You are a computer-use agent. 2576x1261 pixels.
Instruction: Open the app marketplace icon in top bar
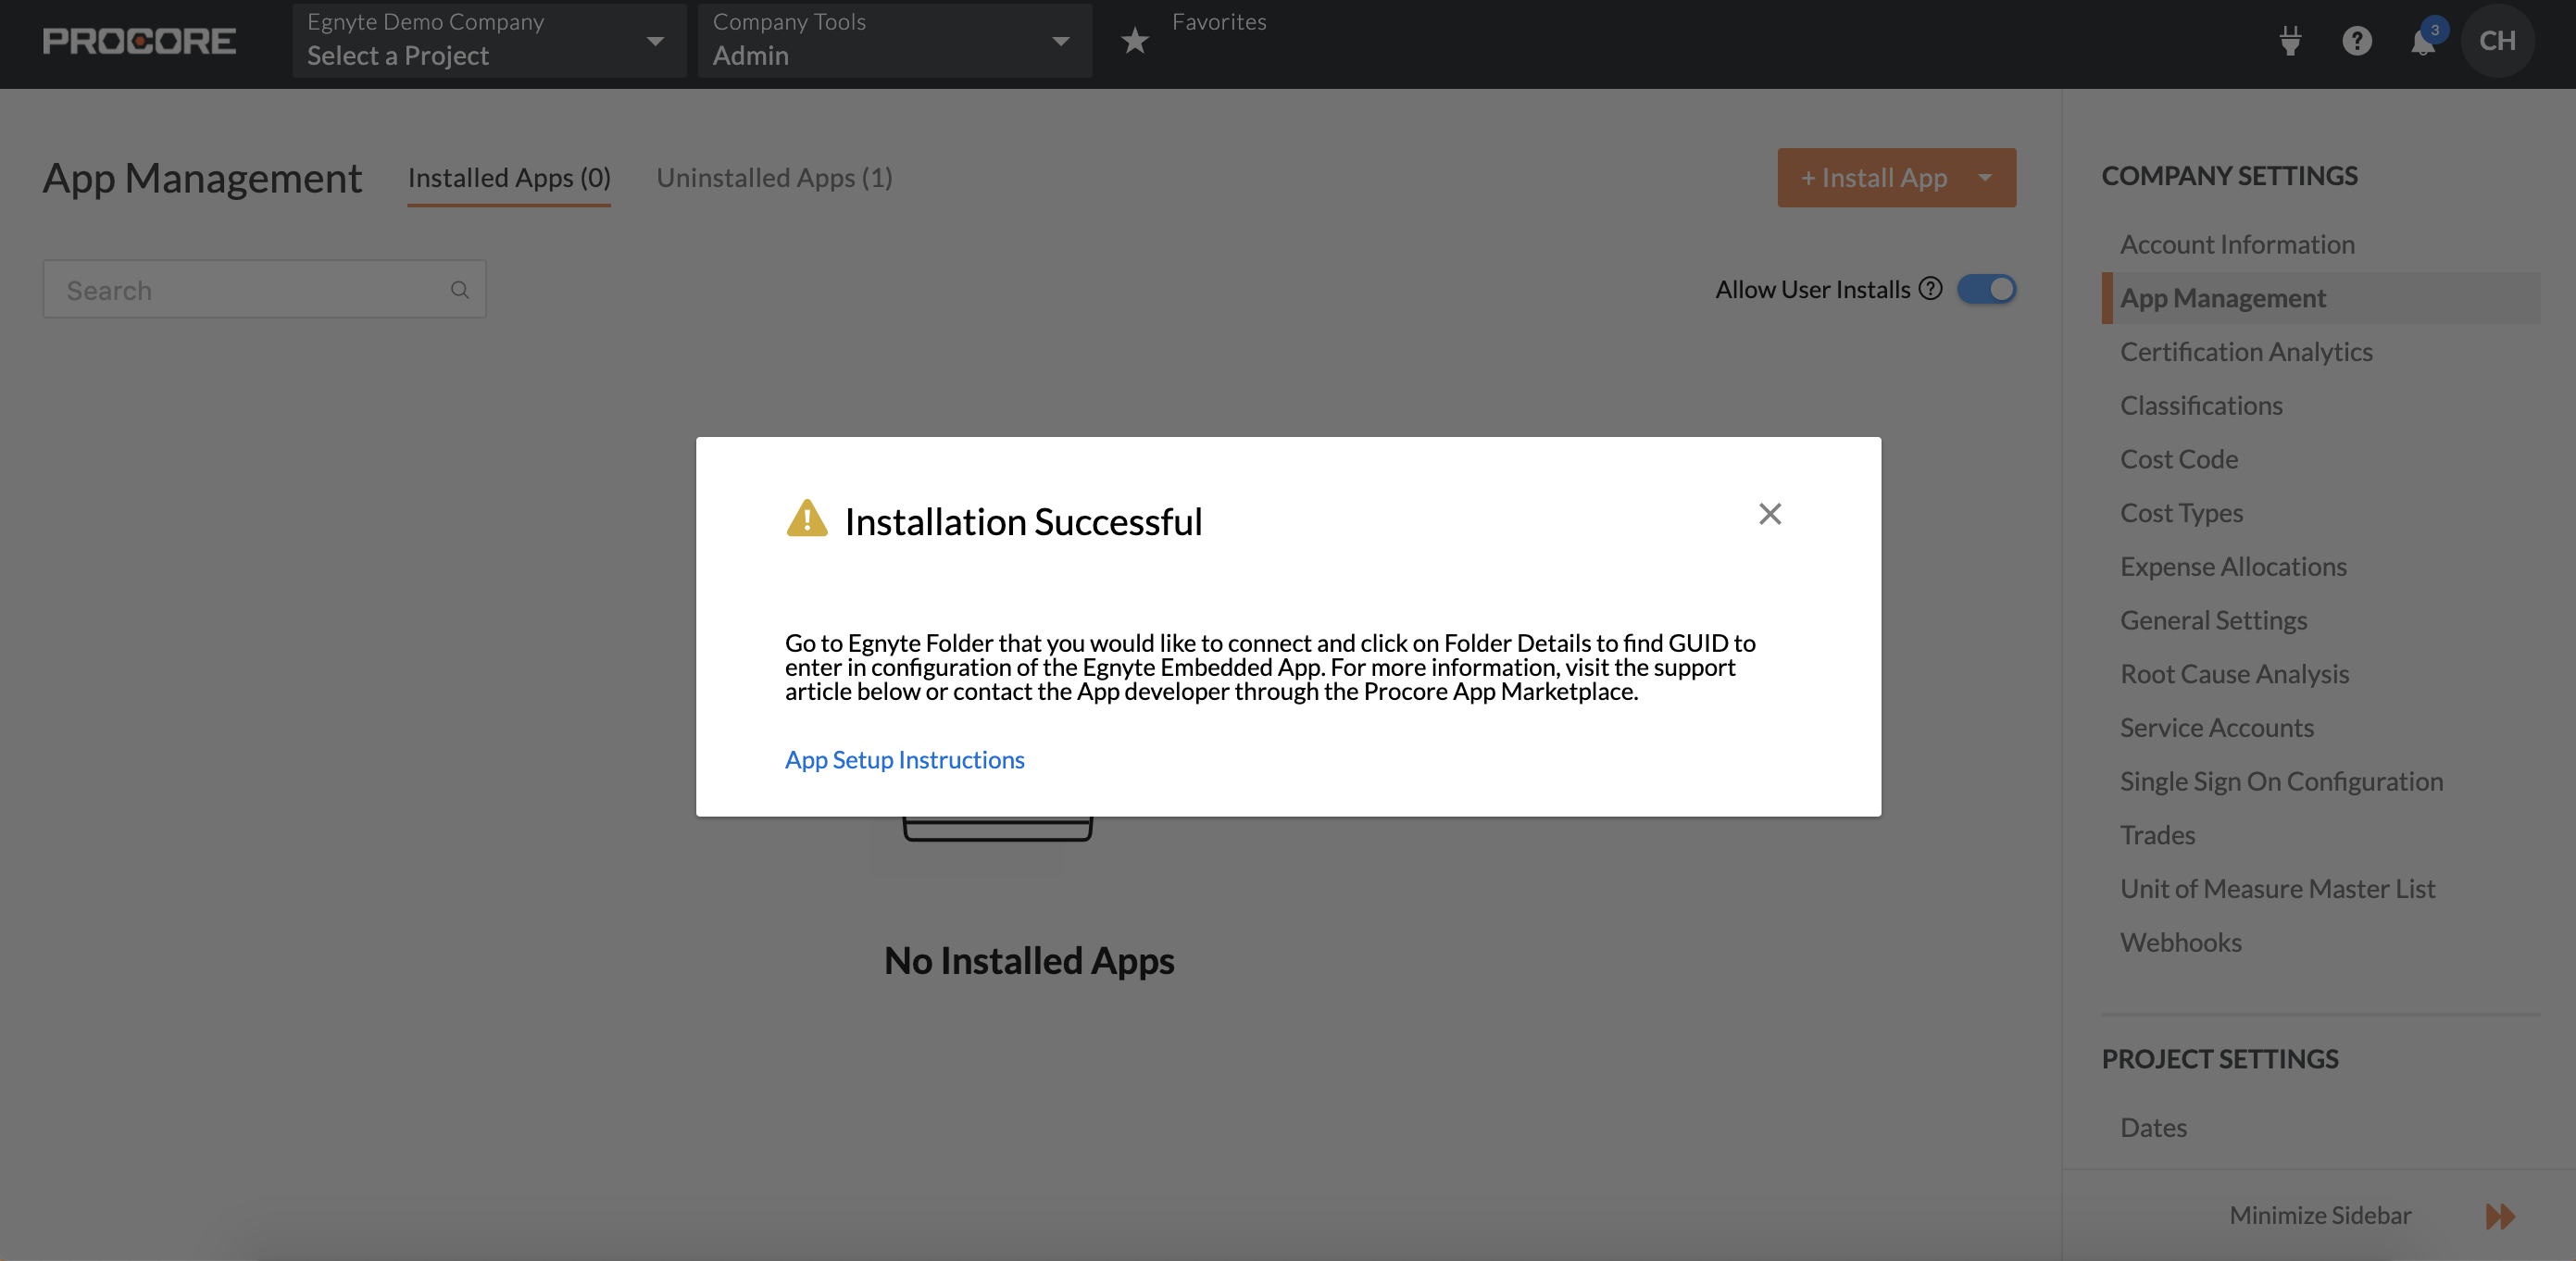pyautogui.click(x=2290, y=40)
